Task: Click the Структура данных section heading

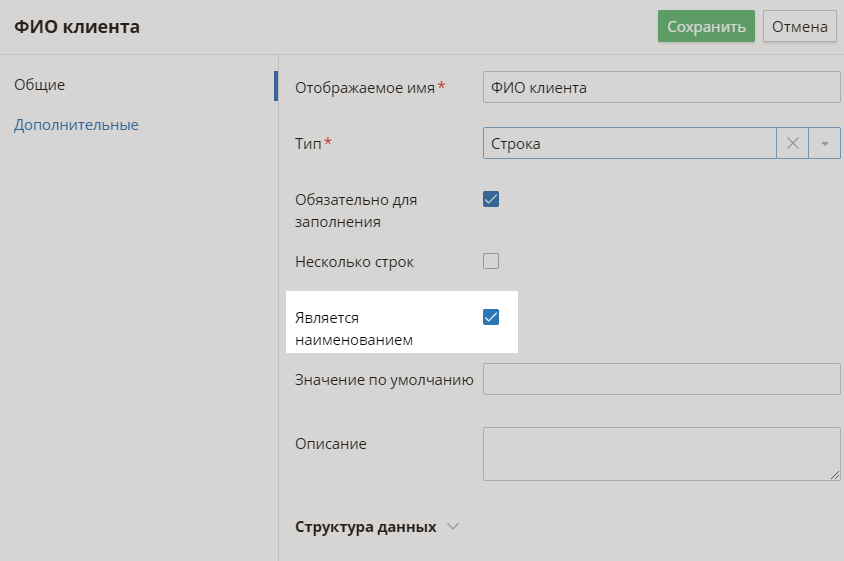Action: click(x=366, y=526)
